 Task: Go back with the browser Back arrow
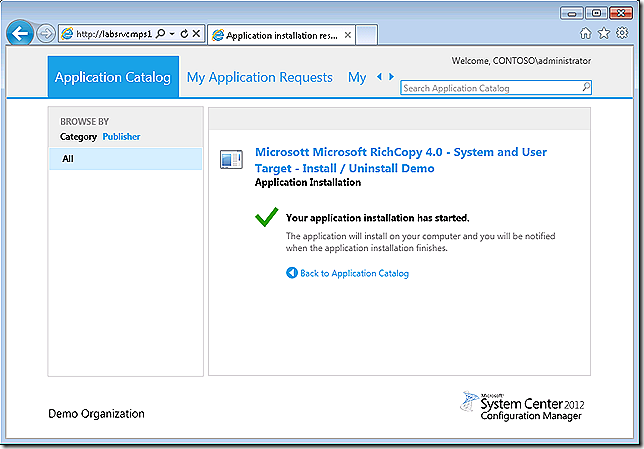[x=19, y=33]
